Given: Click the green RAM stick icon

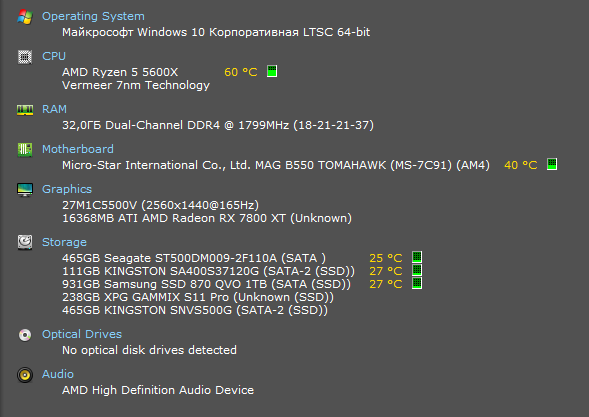Looking at the screenshot, I should click(25, 110).
